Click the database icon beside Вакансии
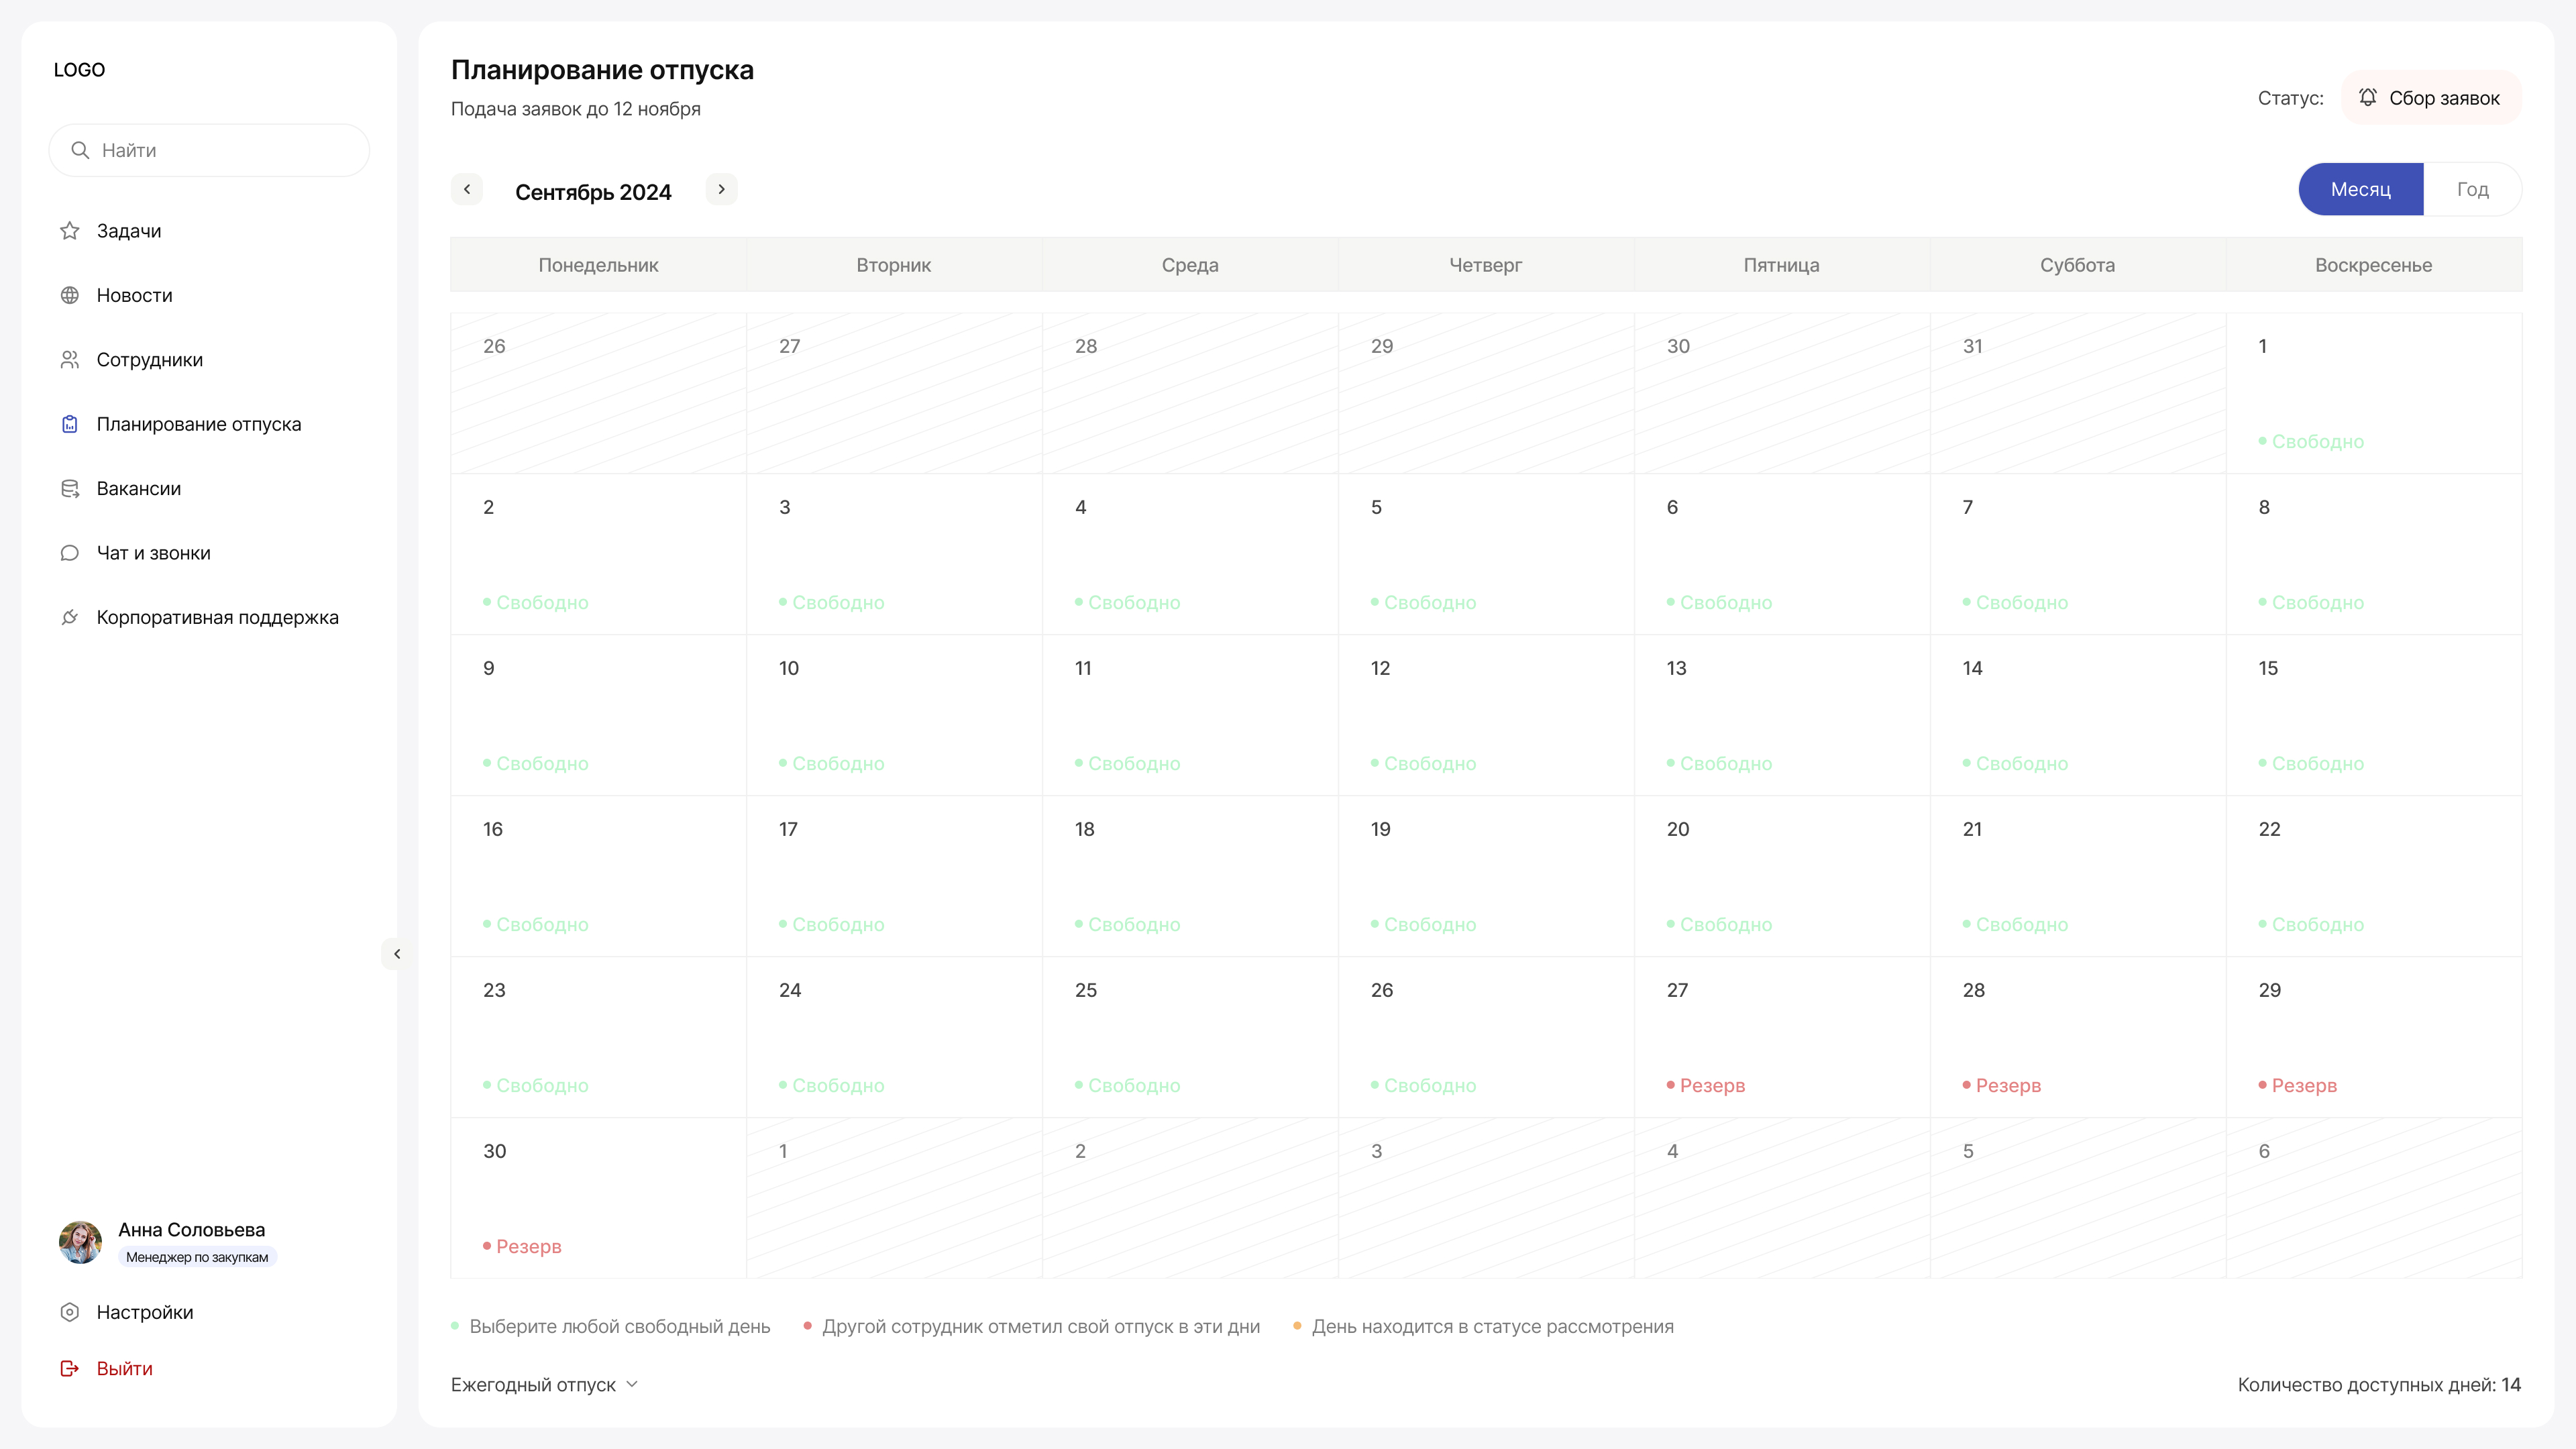This screenshot has width=2576, height=1449. 70,489
